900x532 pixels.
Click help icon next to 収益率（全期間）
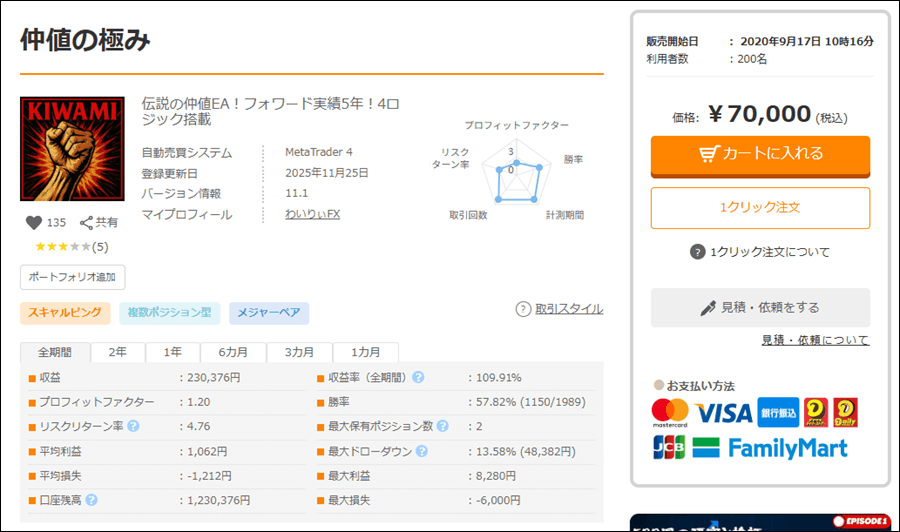(x=418, y=378)
